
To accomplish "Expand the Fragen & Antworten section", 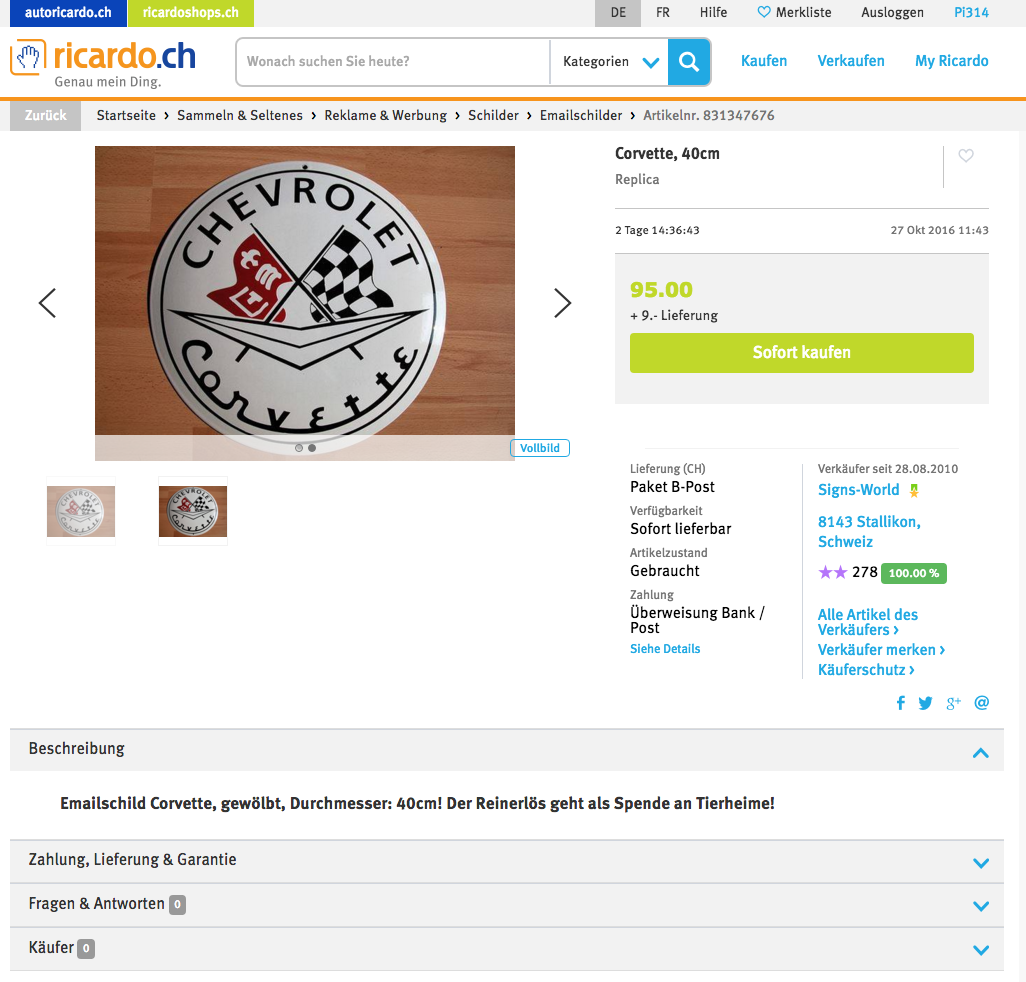I will [x=506, y=905].
